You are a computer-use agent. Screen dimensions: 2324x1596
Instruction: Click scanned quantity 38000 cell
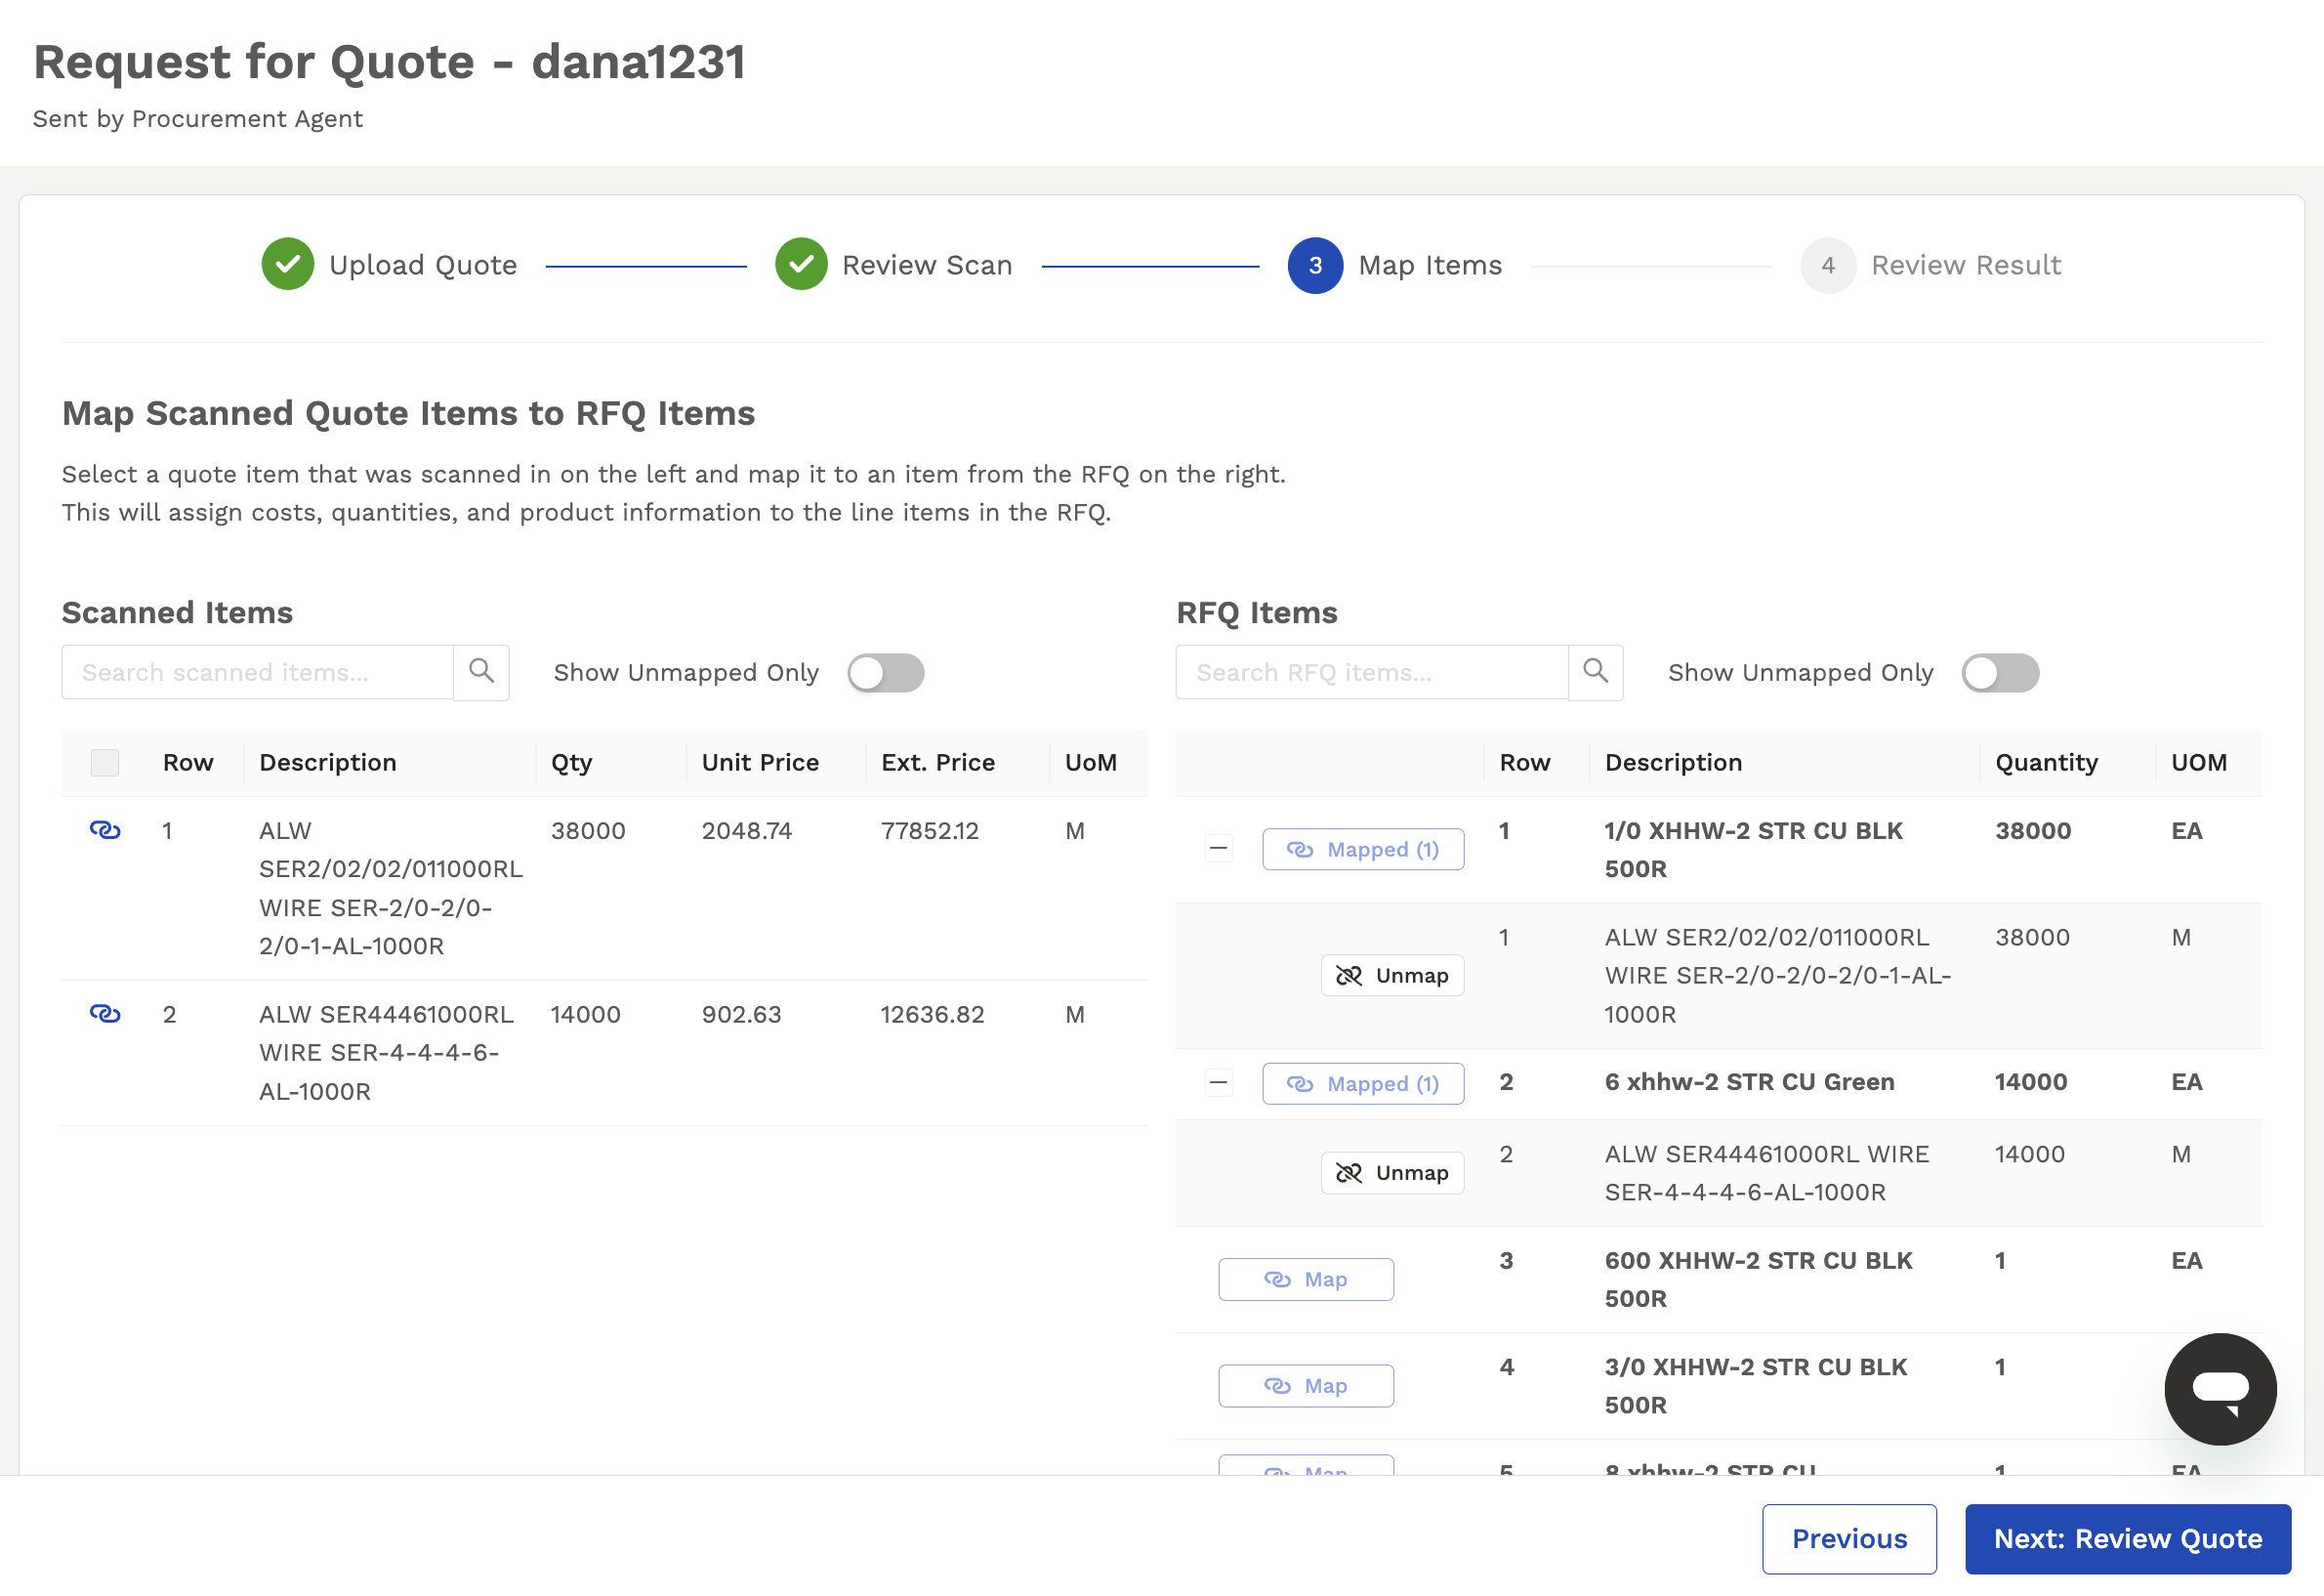[x=588, y=831]
